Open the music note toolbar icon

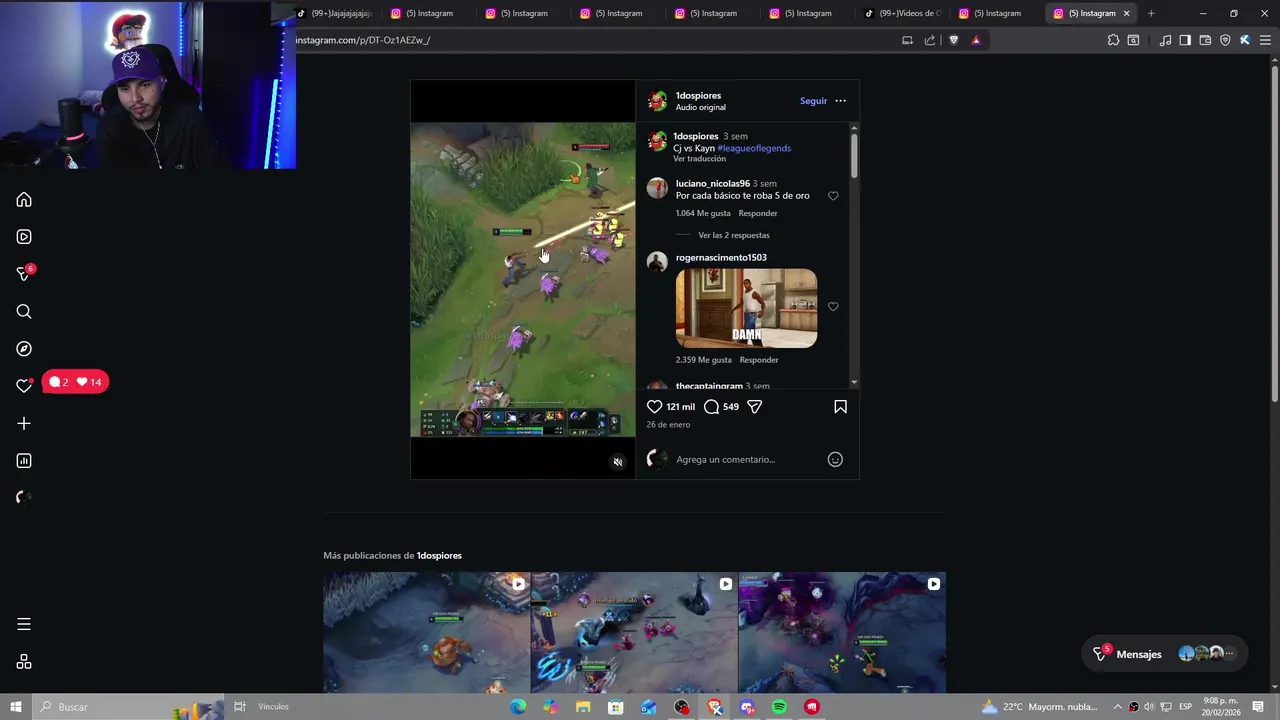pyautogui.click(x=1165, y=40)
